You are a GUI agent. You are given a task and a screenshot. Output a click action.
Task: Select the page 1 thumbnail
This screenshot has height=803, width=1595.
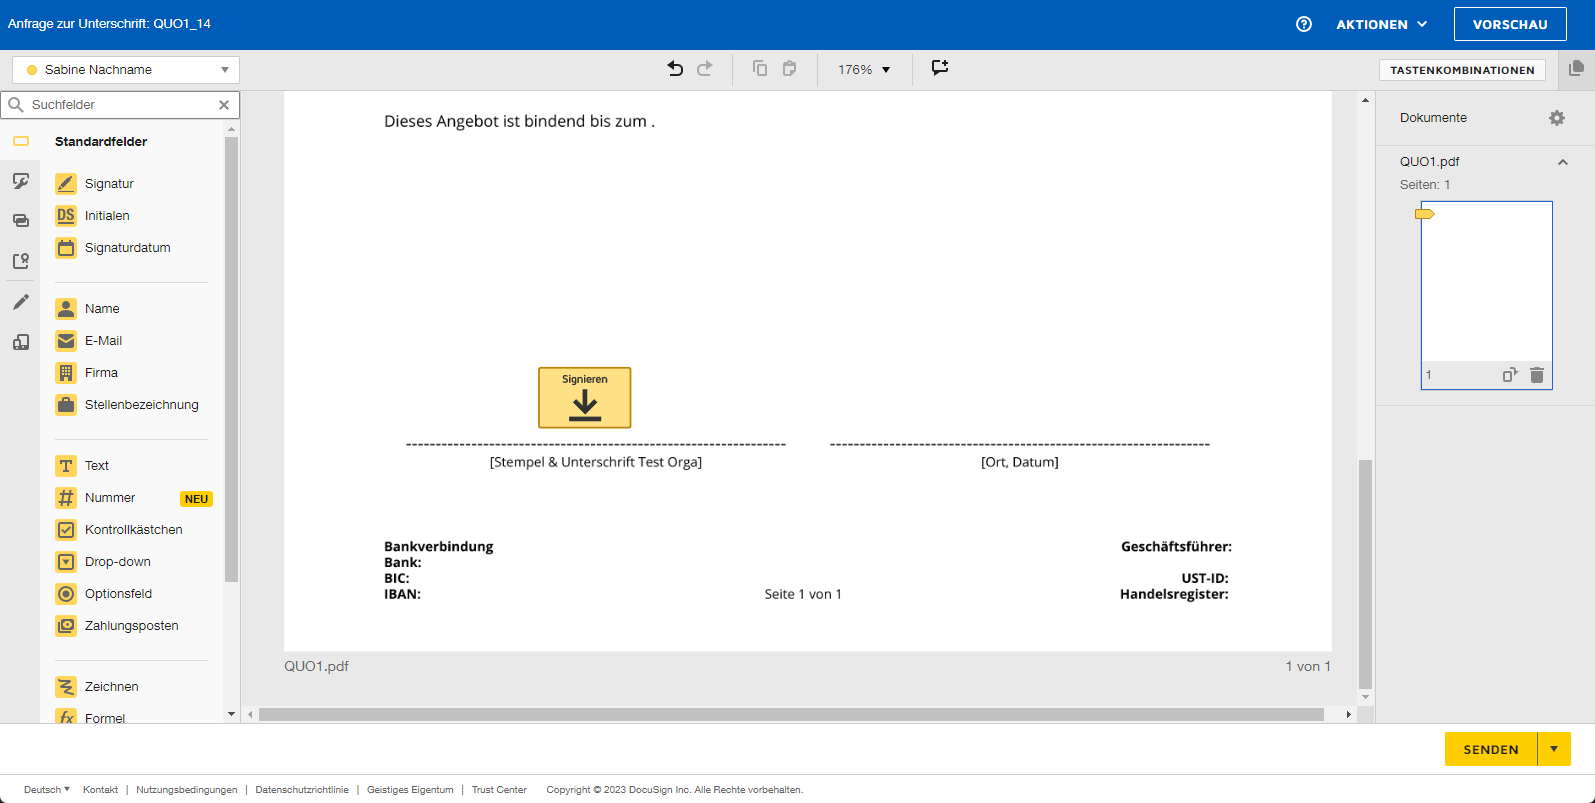click(x=1487, y=295)
